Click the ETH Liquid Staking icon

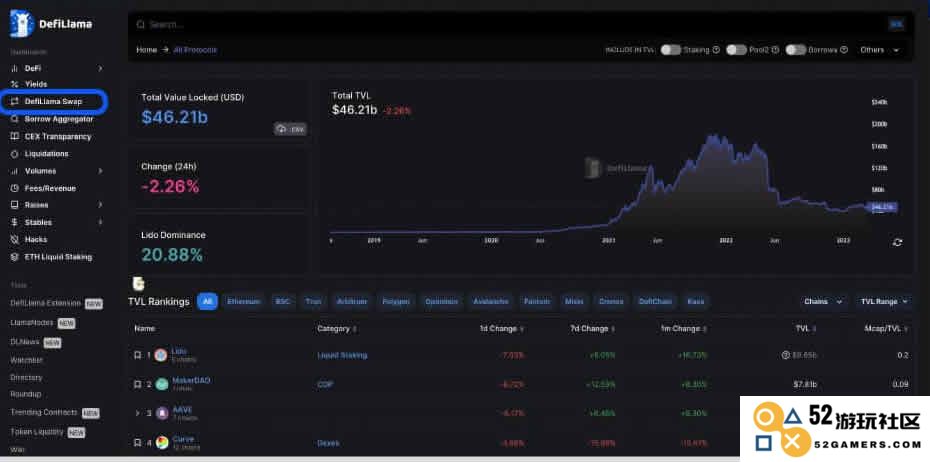coord(14,257)
